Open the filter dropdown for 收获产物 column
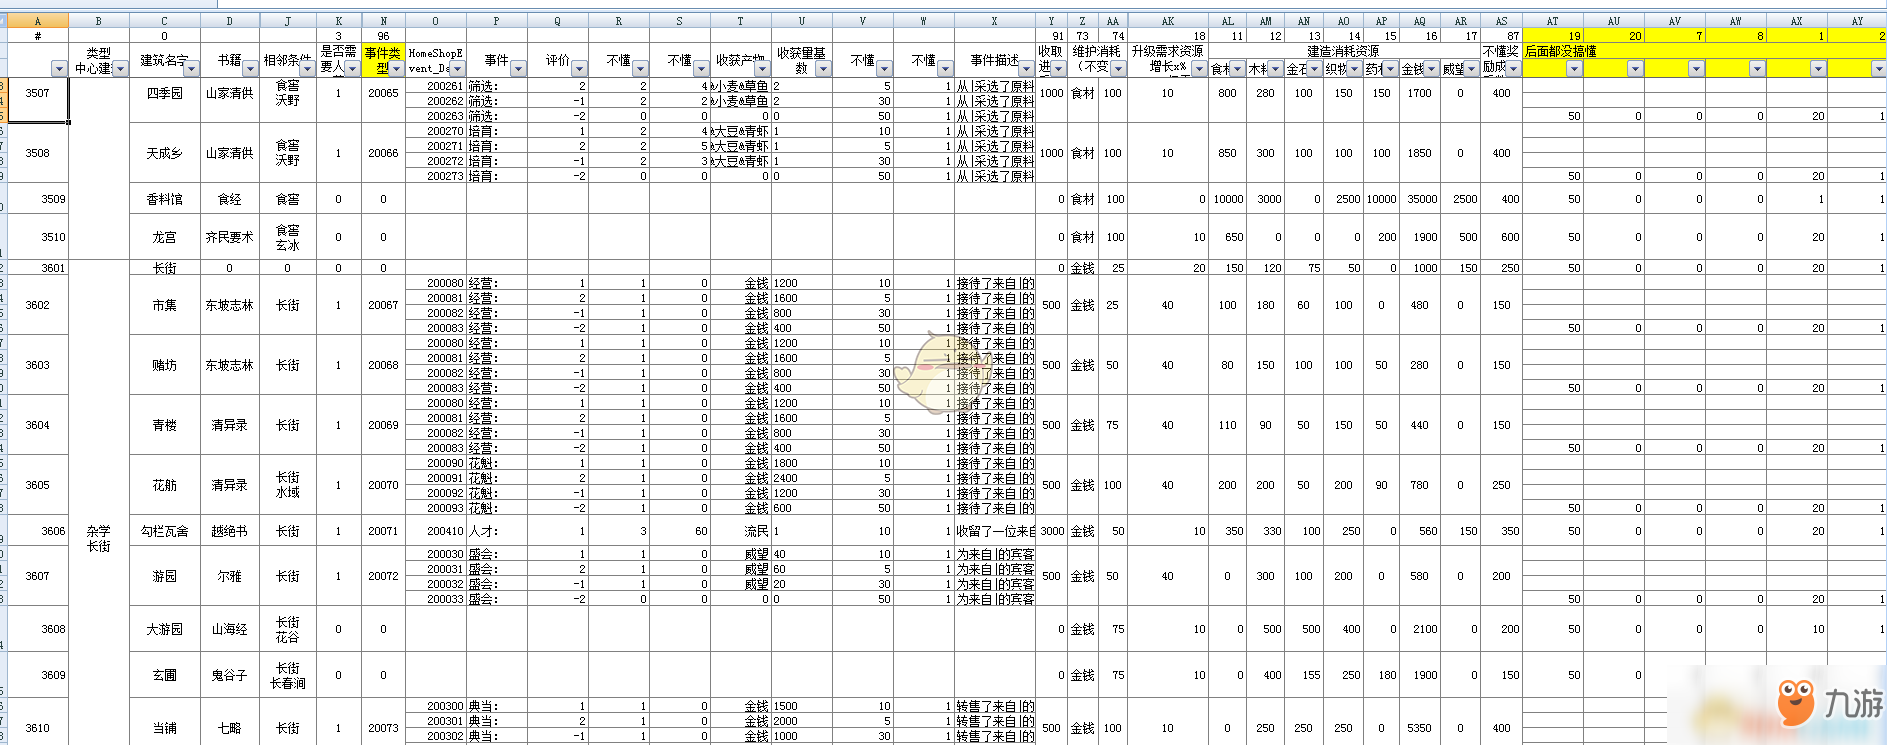The width and height of the screenshot is (1887, 745). [x=762, y=69]
